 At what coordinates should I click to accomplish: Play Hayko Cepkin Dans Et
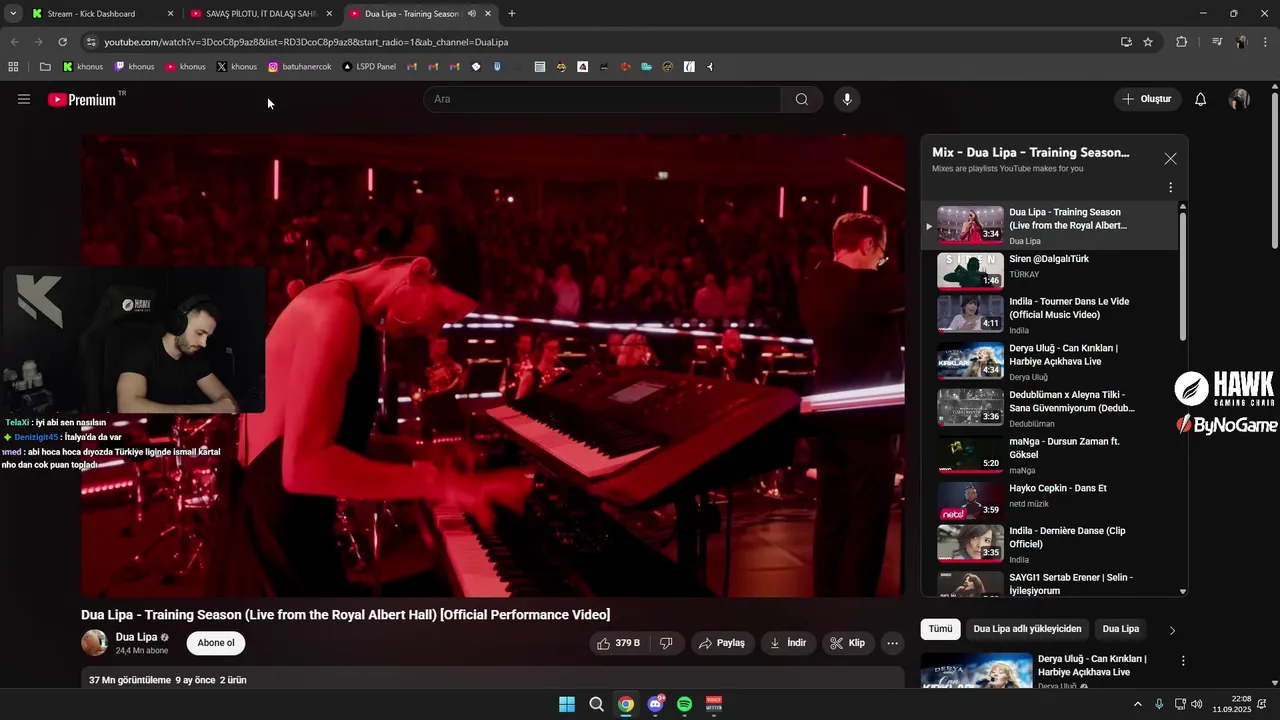coord(1050,500)
